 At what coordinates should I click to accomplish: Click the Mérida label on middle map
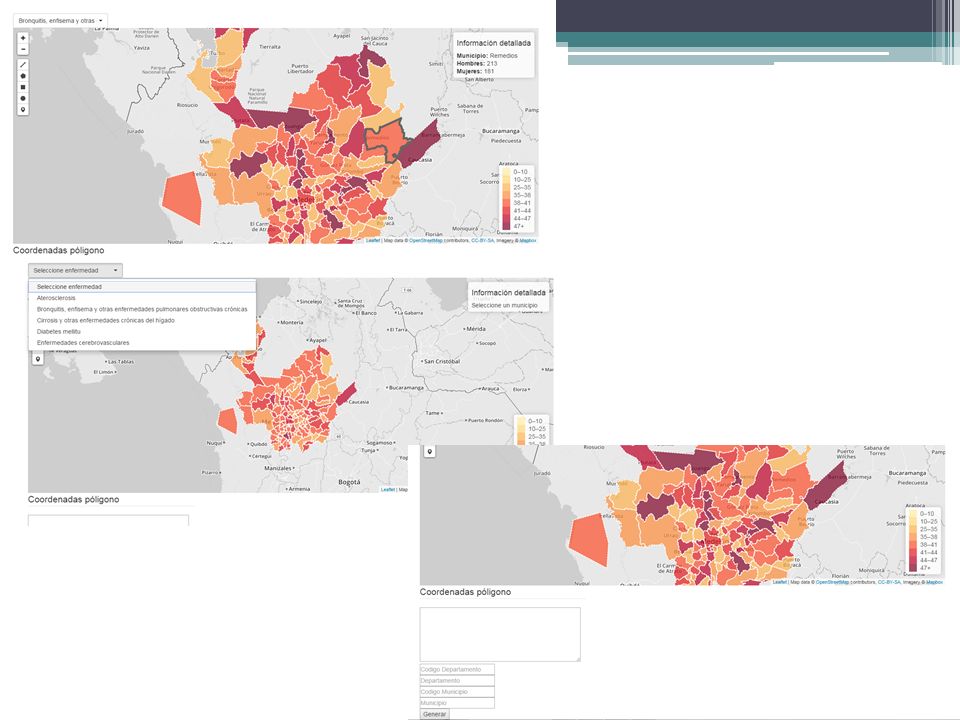pyautogui.click(x=475, y=329)
